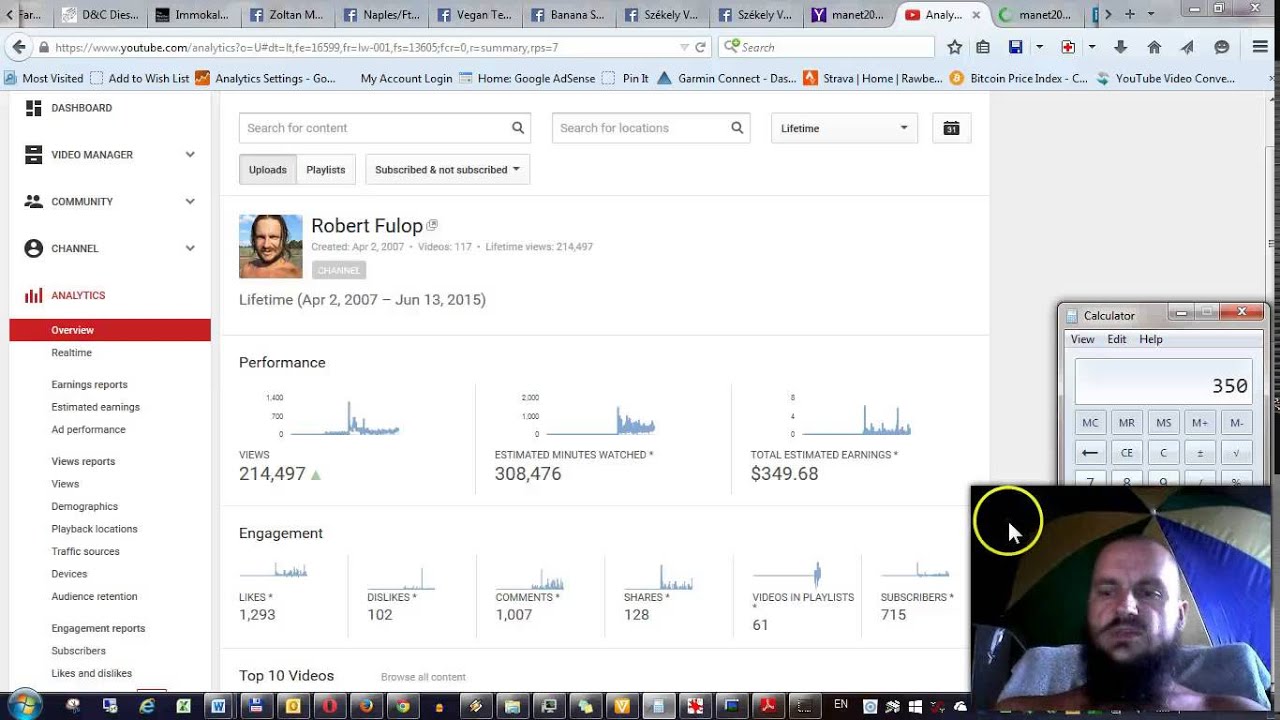
Task: Select the Uploads toggle button
Action: point(267,170)
